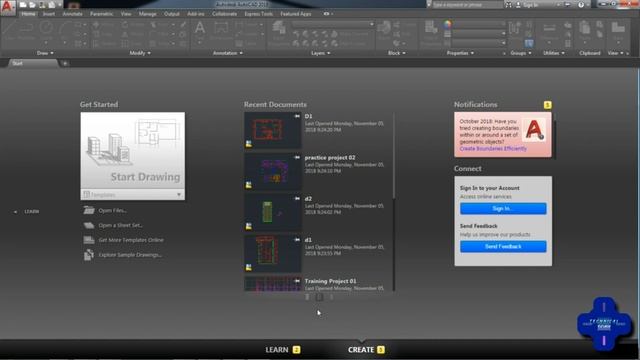This screenshot has width=640, height=360.
Task: Click the Explore Sample Drawings icon
Action: [x=89, y=255]
